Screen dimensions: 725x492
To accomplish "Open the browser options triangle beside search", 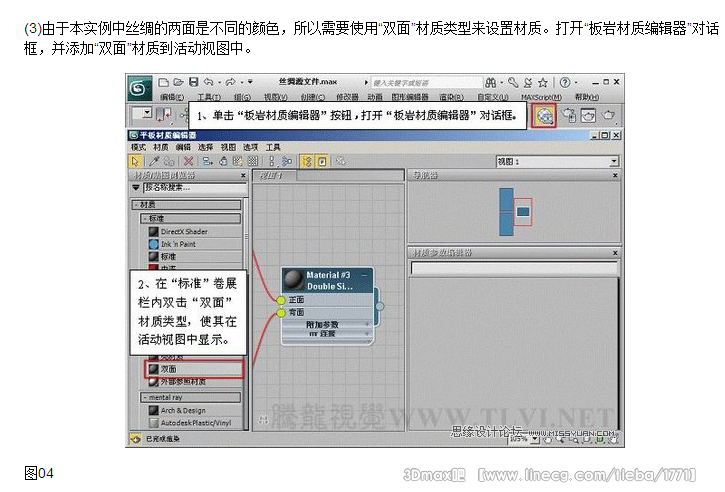I will (x=135, y=187).
